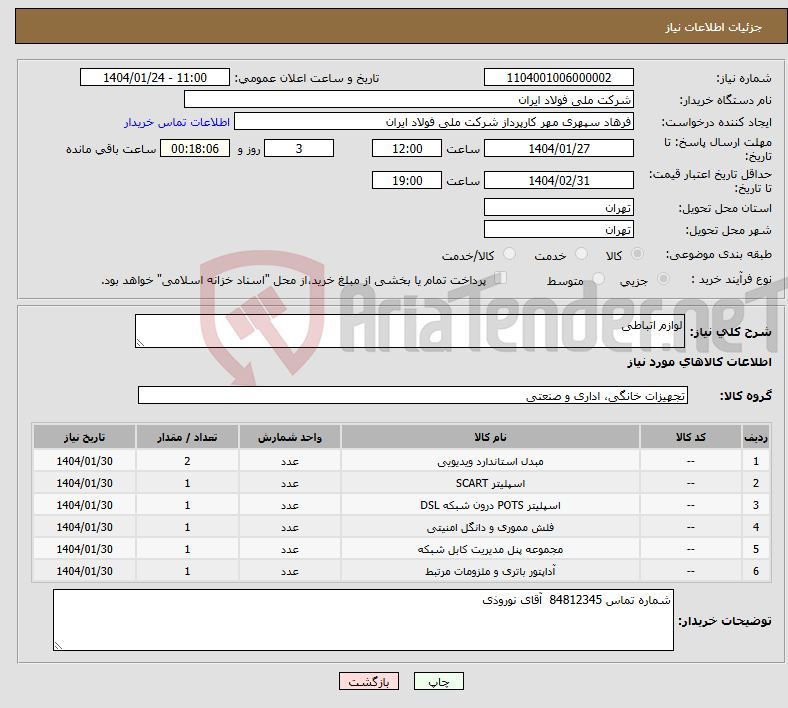Select the خدمت radio button
788x708 pixels.
coord(581,254)
